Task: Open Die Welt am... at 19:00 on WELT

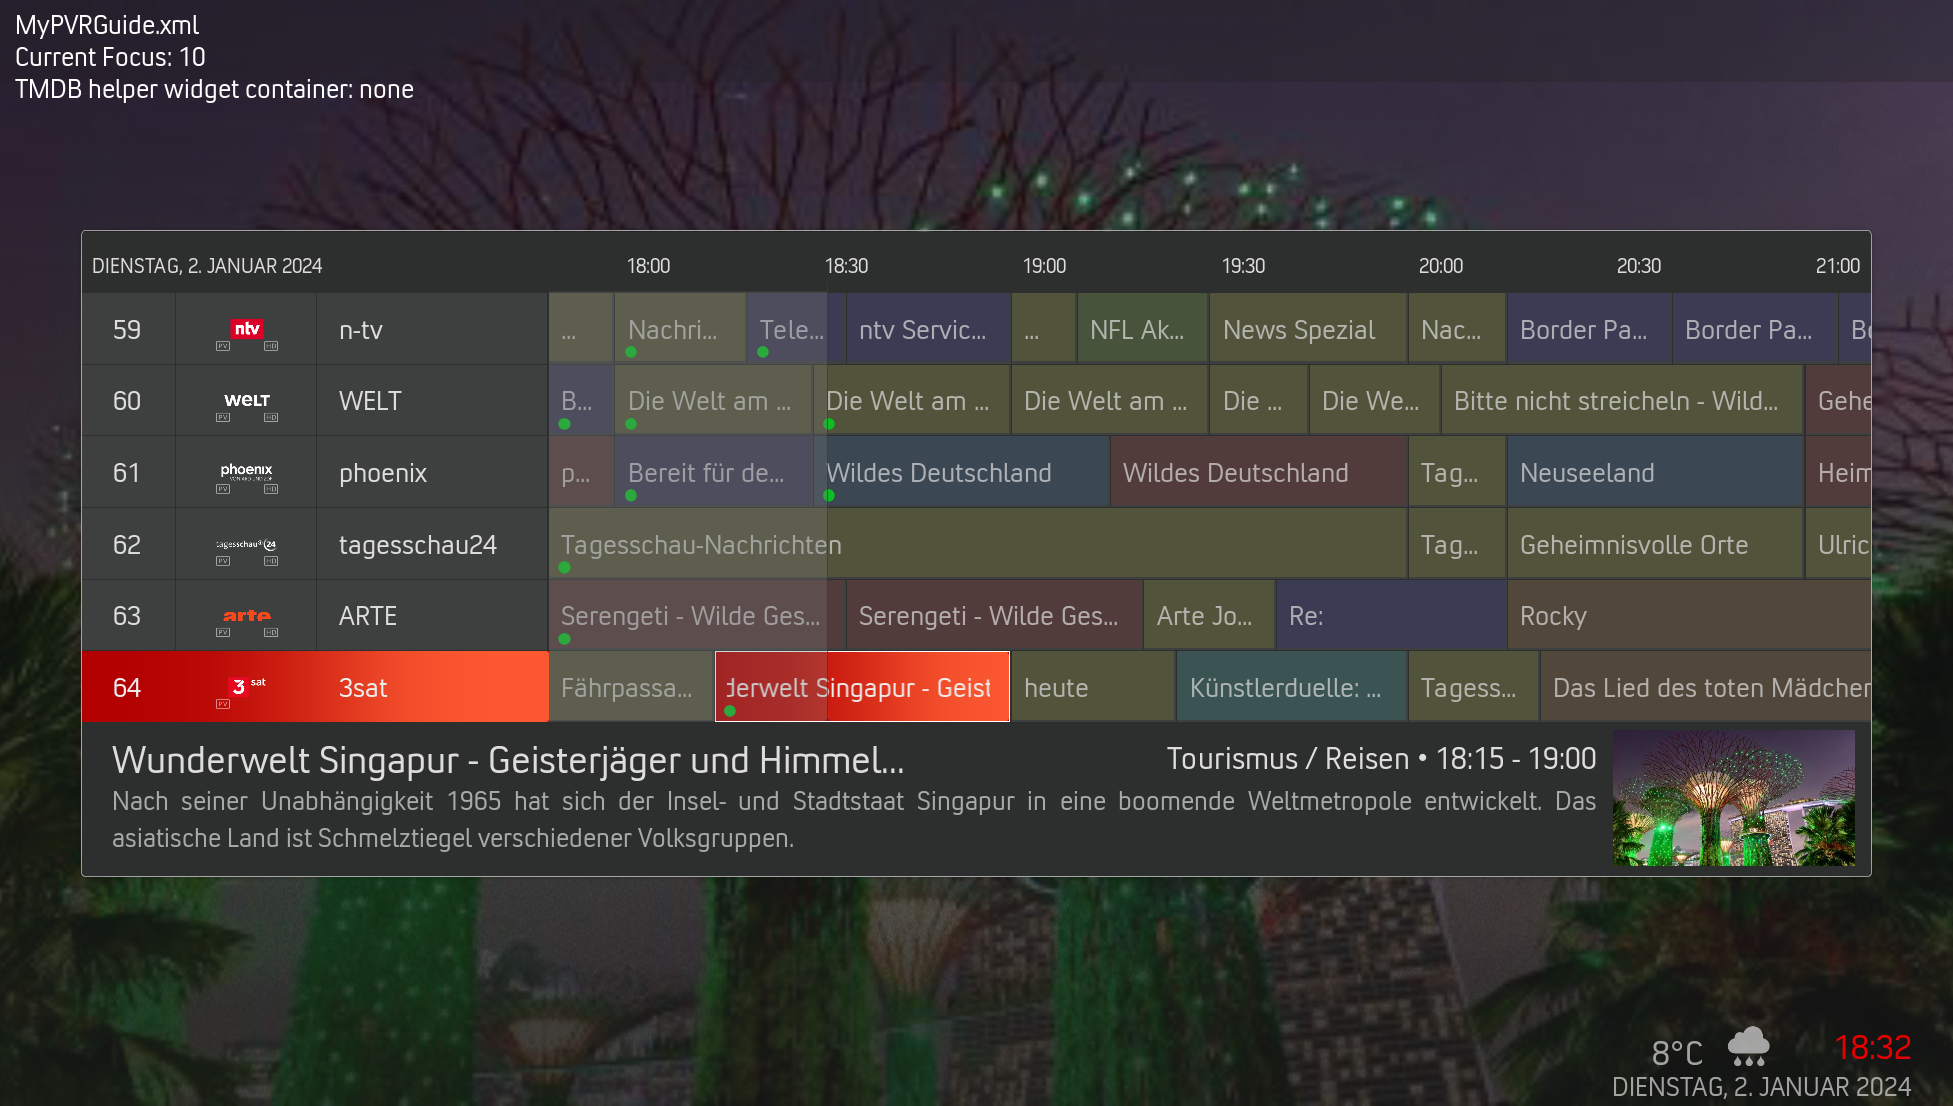Action: click(1110, 401)
